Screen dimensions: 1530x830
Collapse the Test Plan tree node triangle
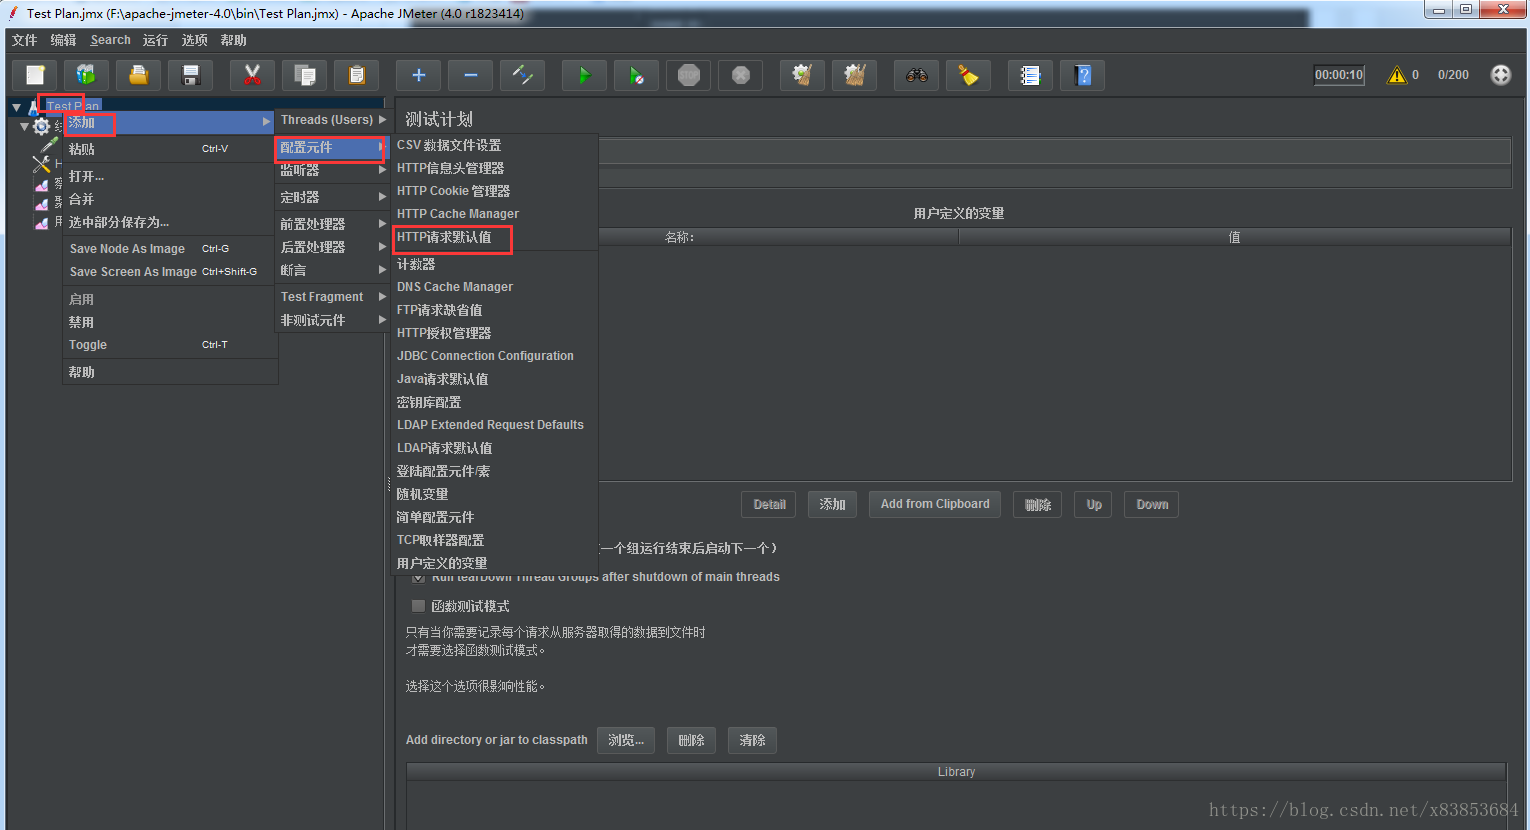(x=16, y=107)
